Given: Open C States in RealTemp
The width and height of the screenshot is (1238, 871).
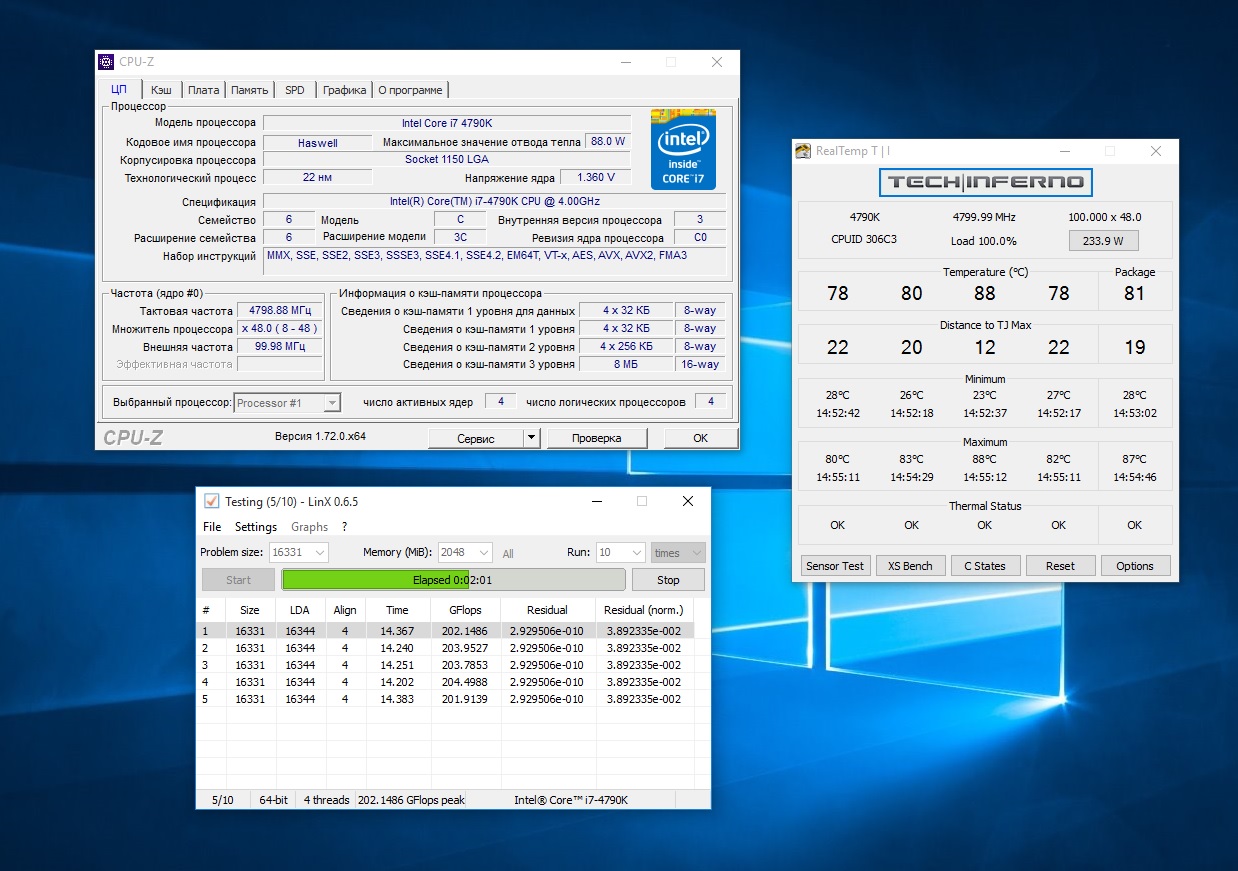Looking at the screenshot, I should coord(985,566).
